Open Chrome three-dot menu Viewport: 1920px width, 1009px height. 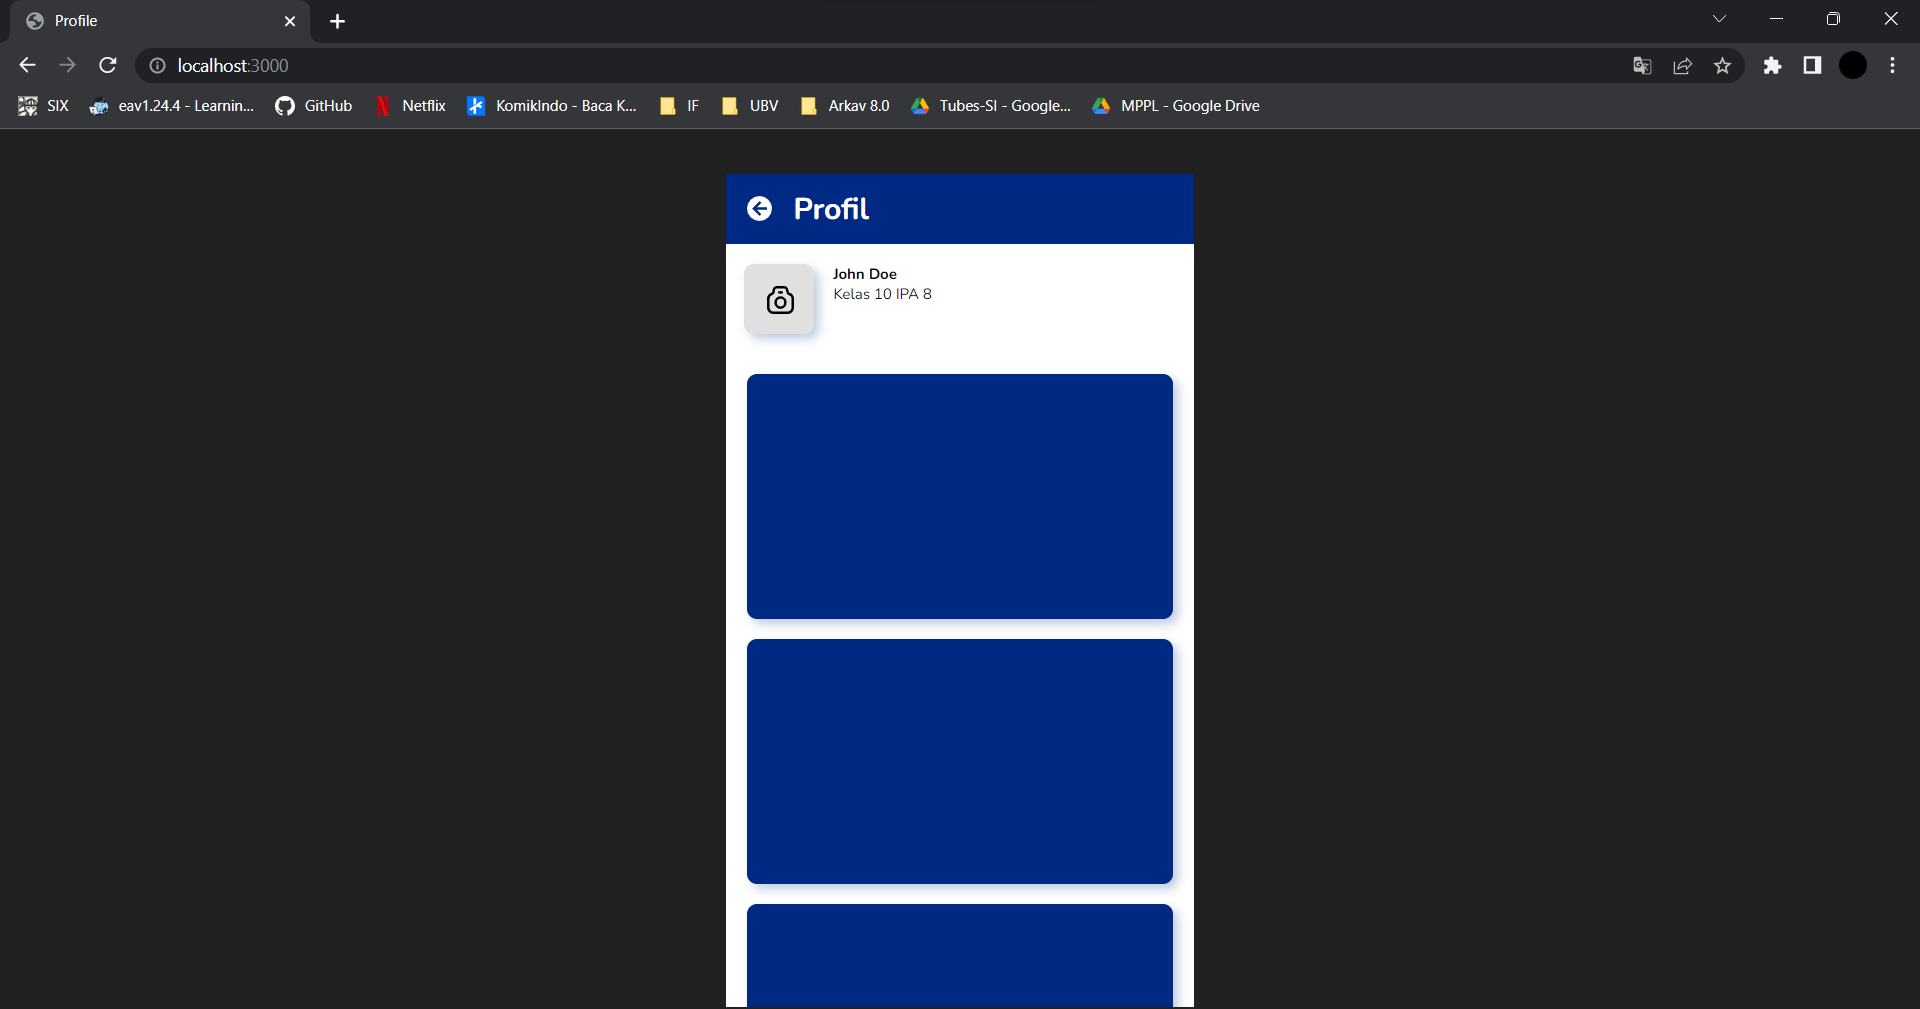[1892, 66]
